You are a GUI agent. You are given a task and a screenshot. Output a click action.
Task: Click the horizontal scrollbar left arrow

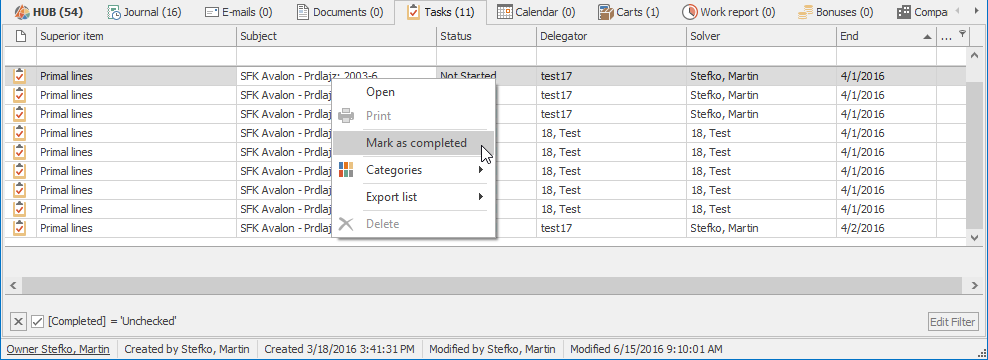(13, 286)
